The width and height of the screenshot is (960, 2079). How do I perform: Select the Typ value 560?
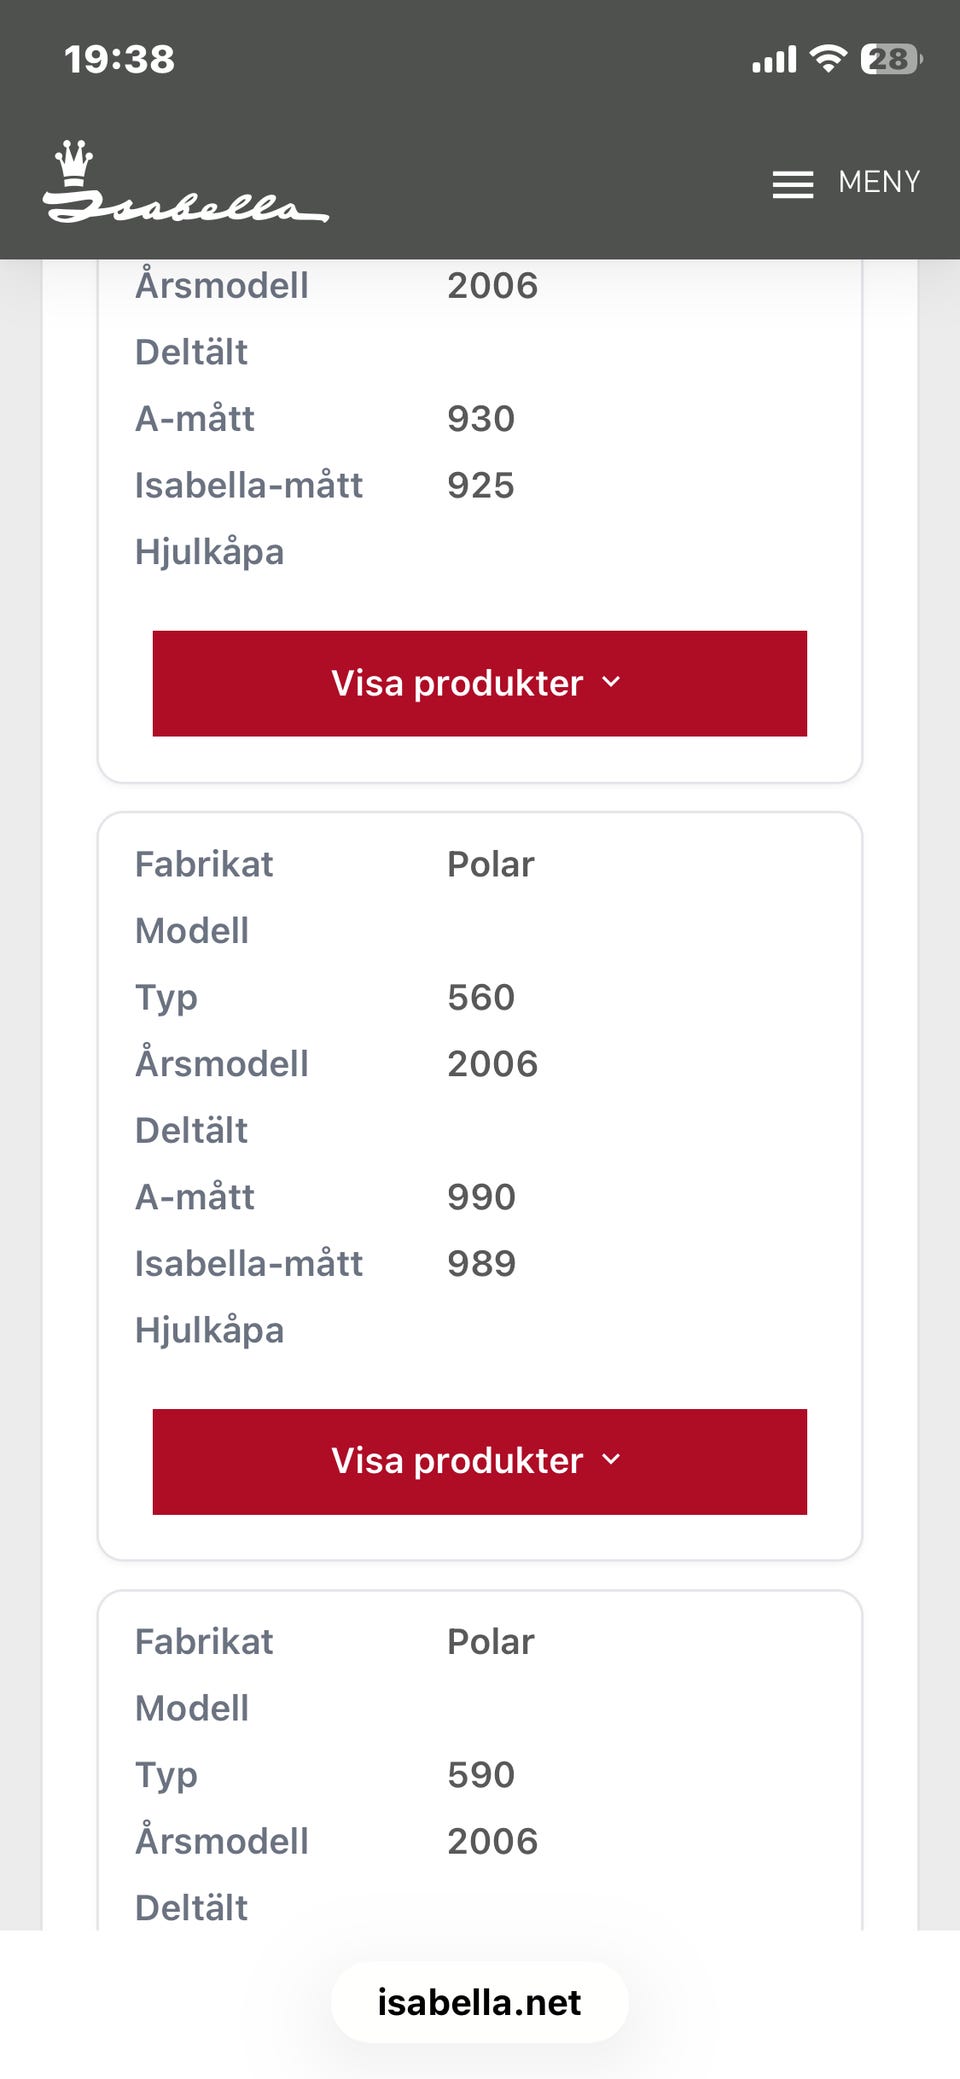[481, 997]
